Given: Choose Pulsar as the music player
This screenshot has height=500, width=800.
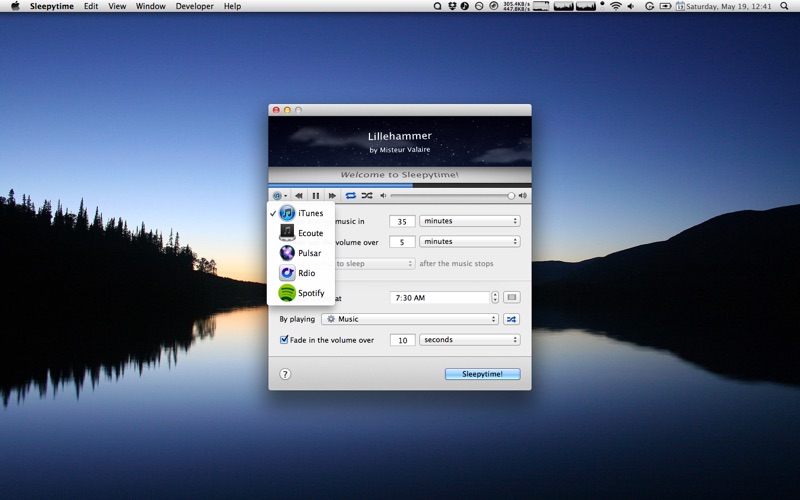Looking at the screenshot, I should pos(308,253).
